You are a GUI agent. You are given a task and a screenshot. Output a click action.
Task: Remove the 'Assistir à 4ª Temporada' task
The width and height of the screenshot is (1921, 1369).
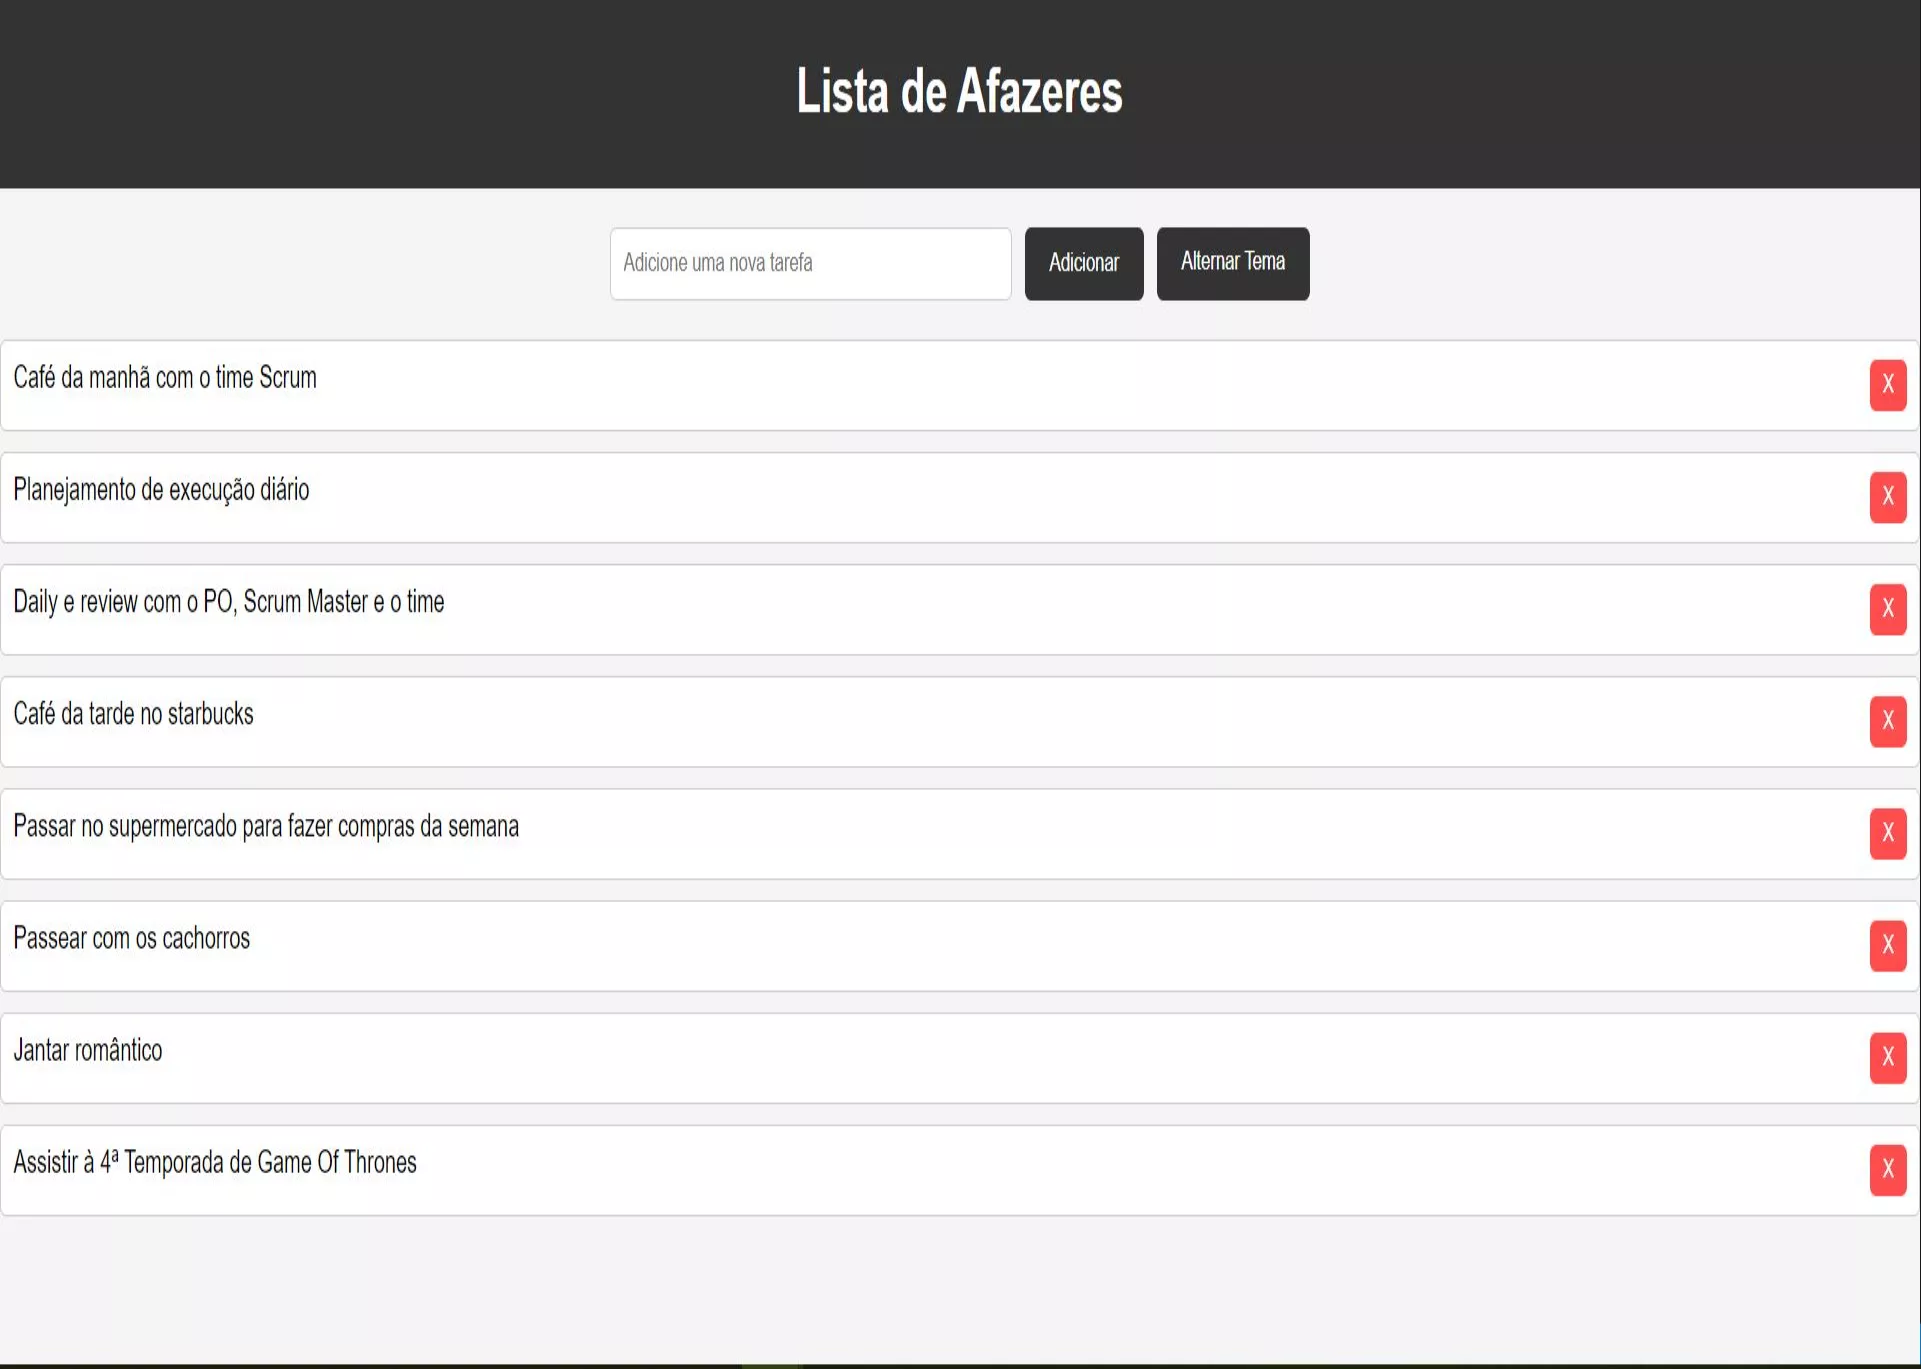coord(1888,1169)
